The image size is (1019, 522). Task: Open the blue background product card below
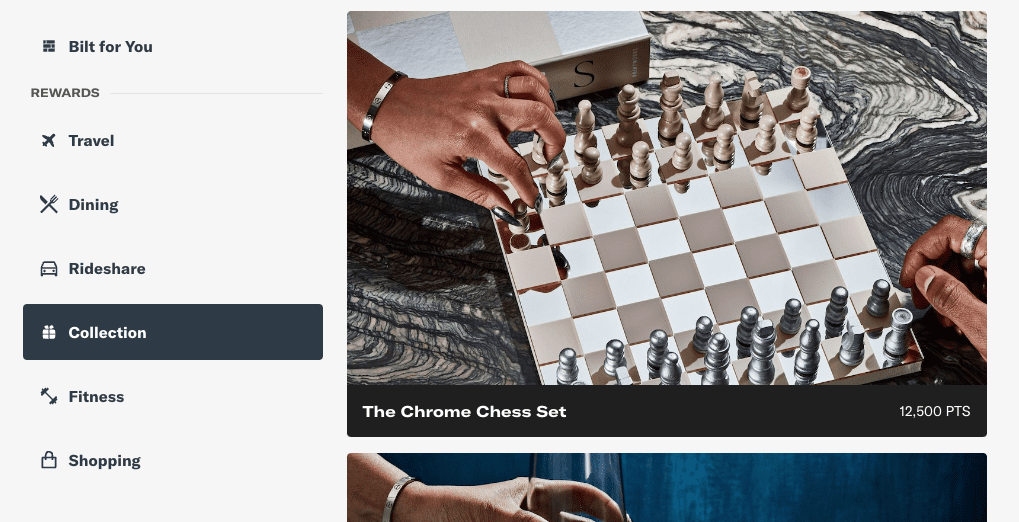[667, 488]
